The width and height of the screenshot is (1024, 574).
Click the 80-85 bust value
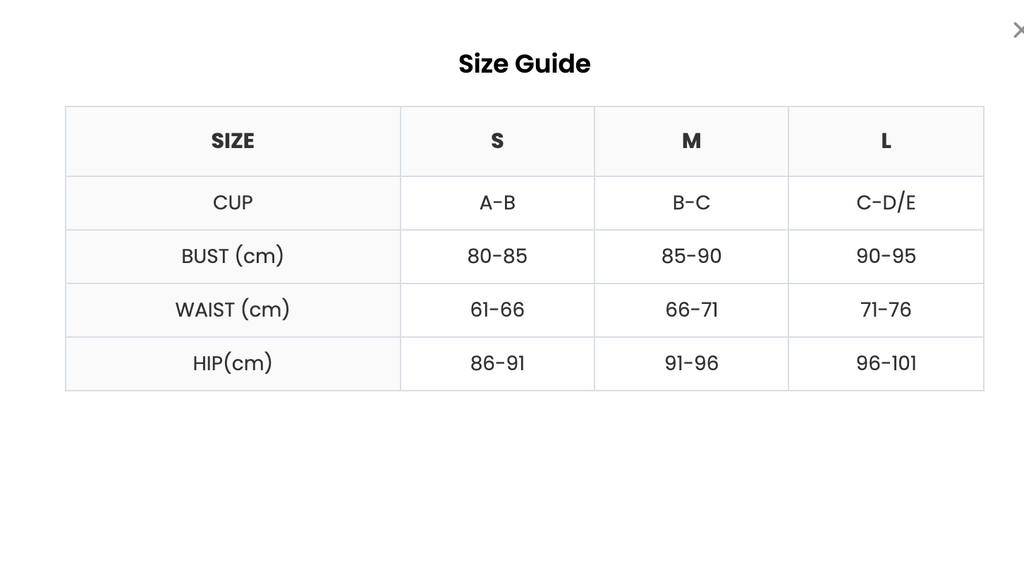pos(497,257)
